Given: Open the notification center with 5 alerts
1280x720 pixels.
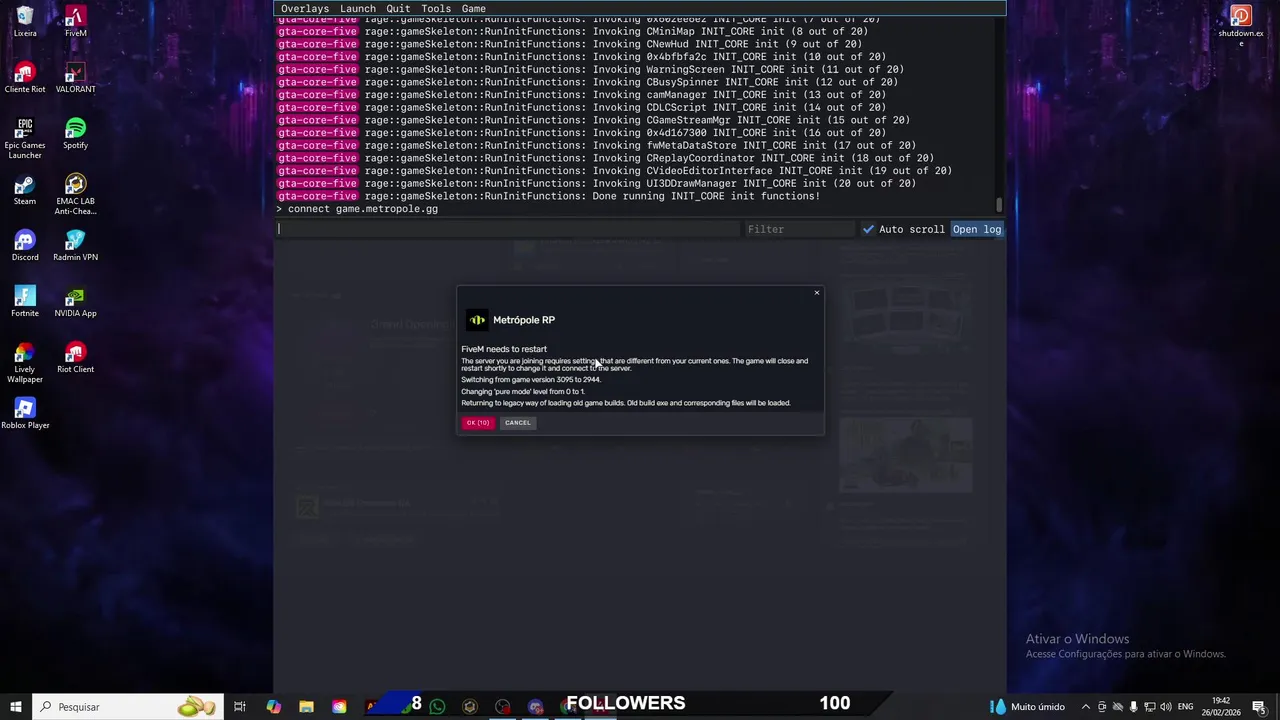Looking at the screenshot, I should pyautogui.click(x=1260, y=707).
